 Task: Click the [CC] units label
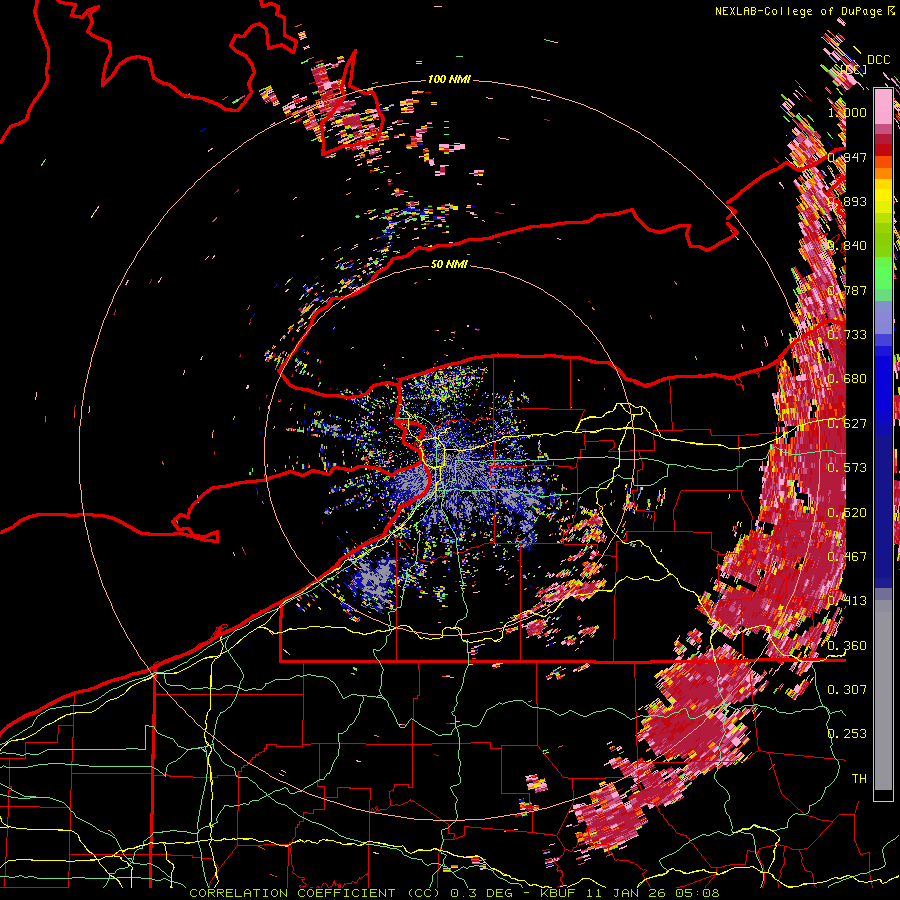point(854,70)
